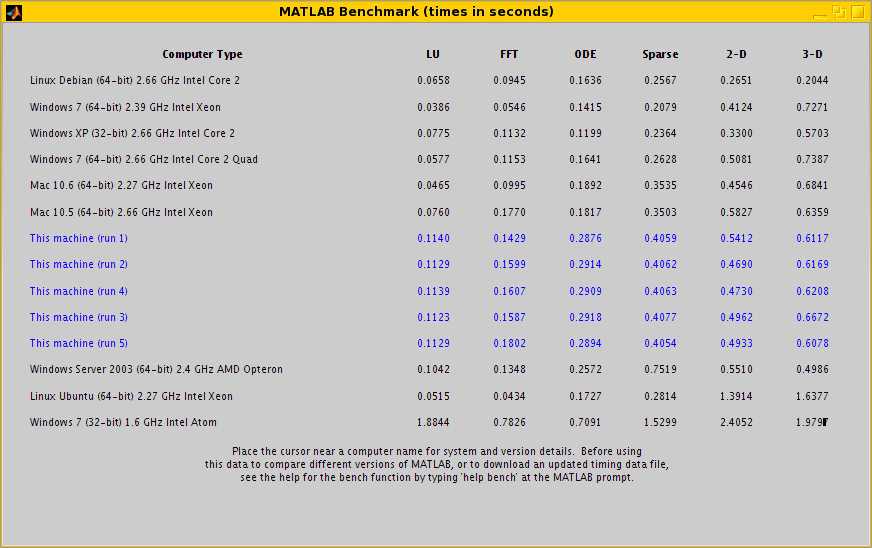The width and height of the screenshot is (872, 548).
Task: Click the LU column header
Action: point(433,54)
